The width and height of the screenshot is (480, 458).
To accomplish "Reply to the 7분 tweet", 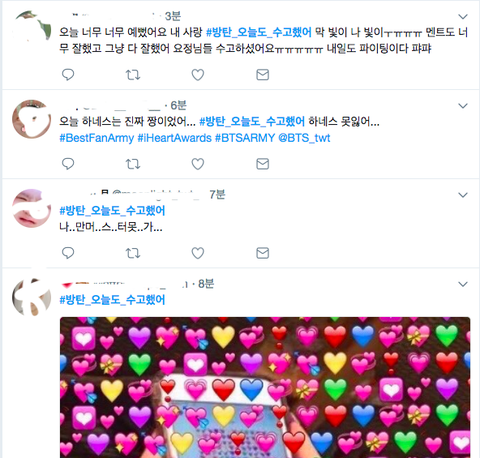I will [x=68, y=253].
